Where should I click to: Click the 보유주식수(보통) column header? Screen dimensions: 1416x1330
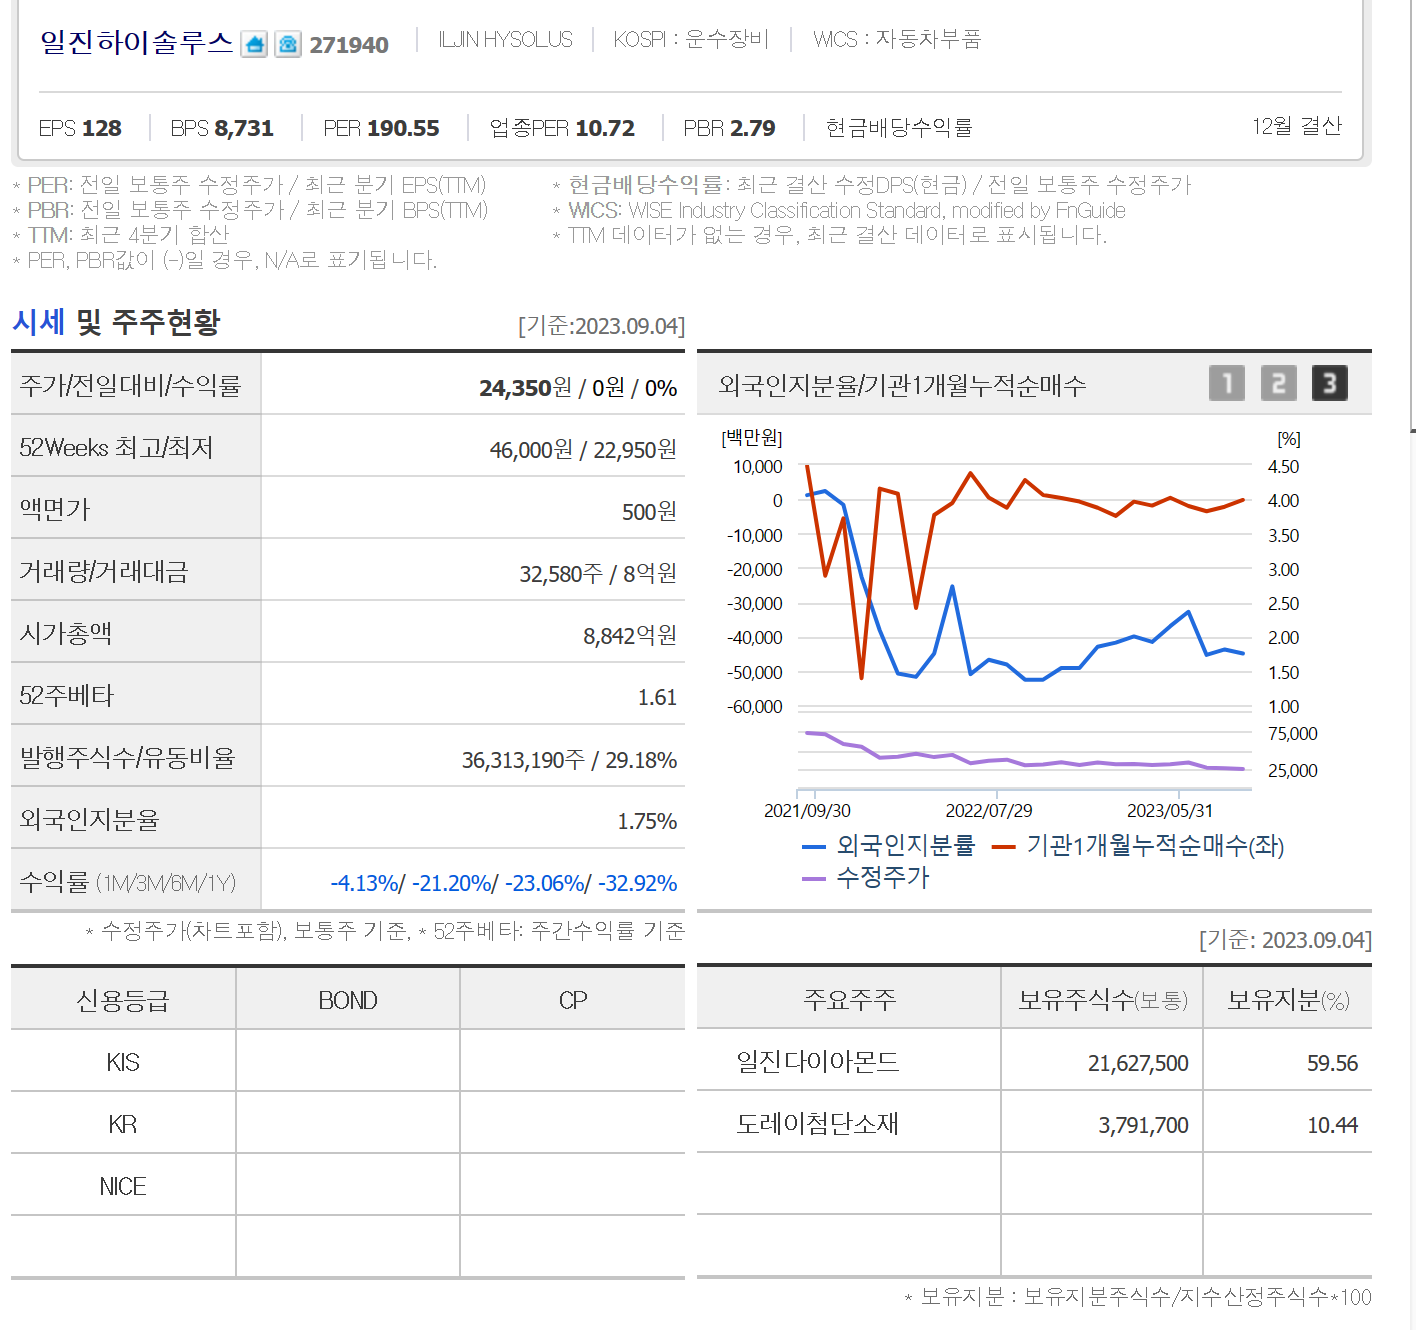click(1102, 999)
